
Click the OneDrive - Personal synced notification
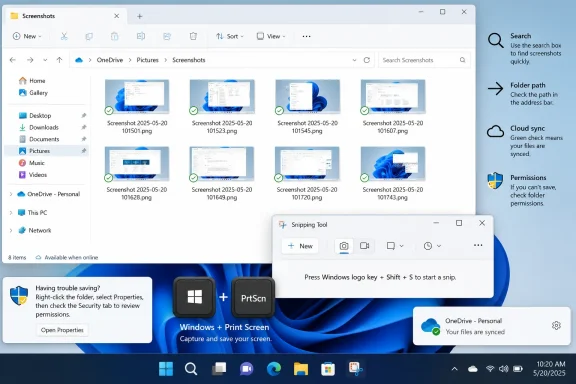coord(492,326)
